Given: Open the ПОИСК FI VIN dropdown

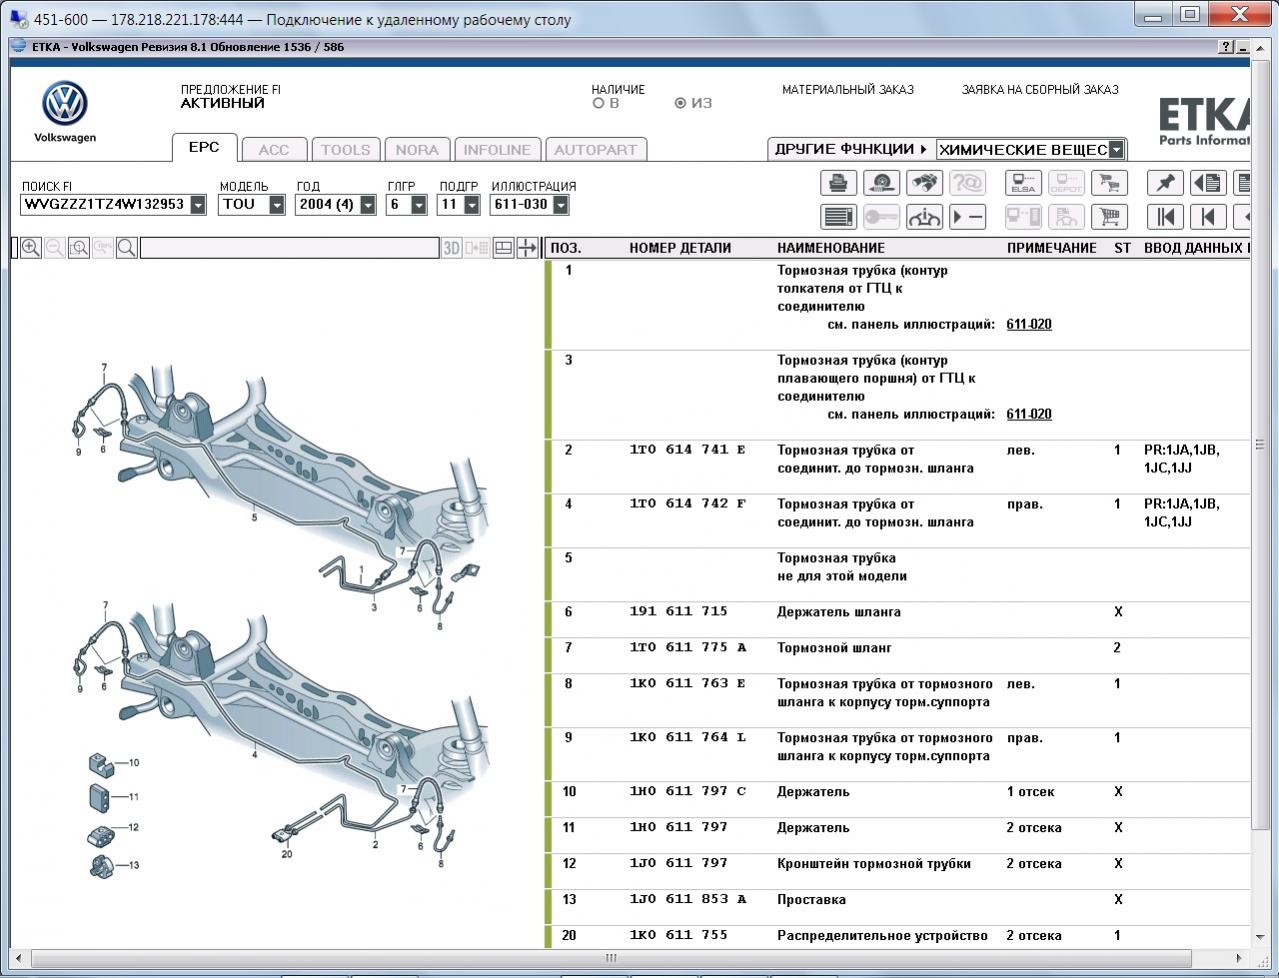Looking at the screenshot, I should (198, 204).
